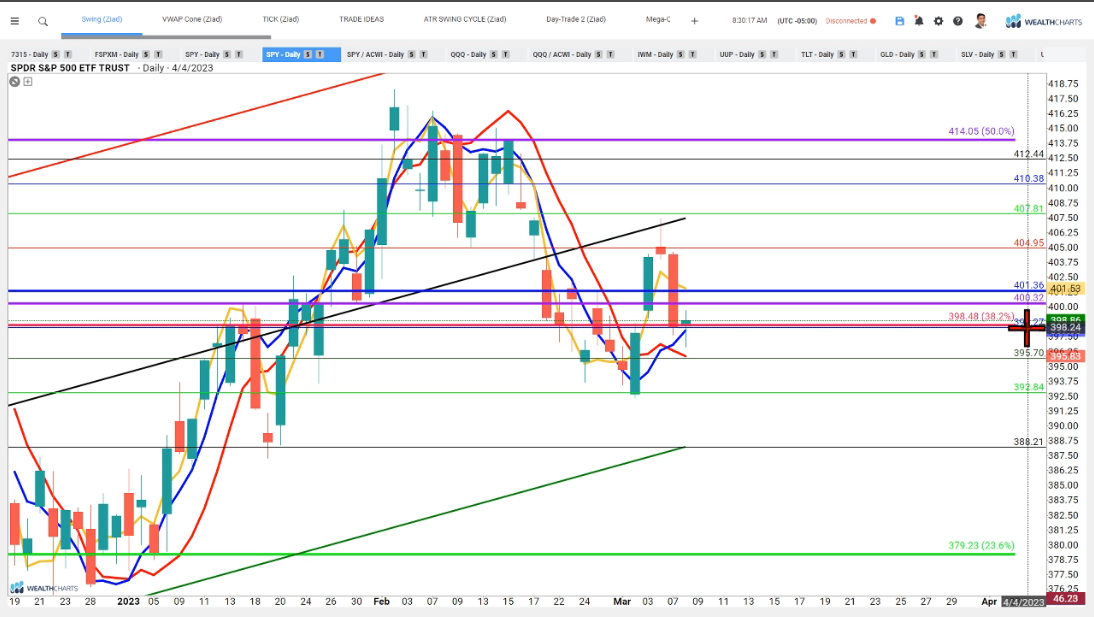Click the 414.05 (50.0%) Fibonacci label
The image size is (1094, 617).
[981, 131]
